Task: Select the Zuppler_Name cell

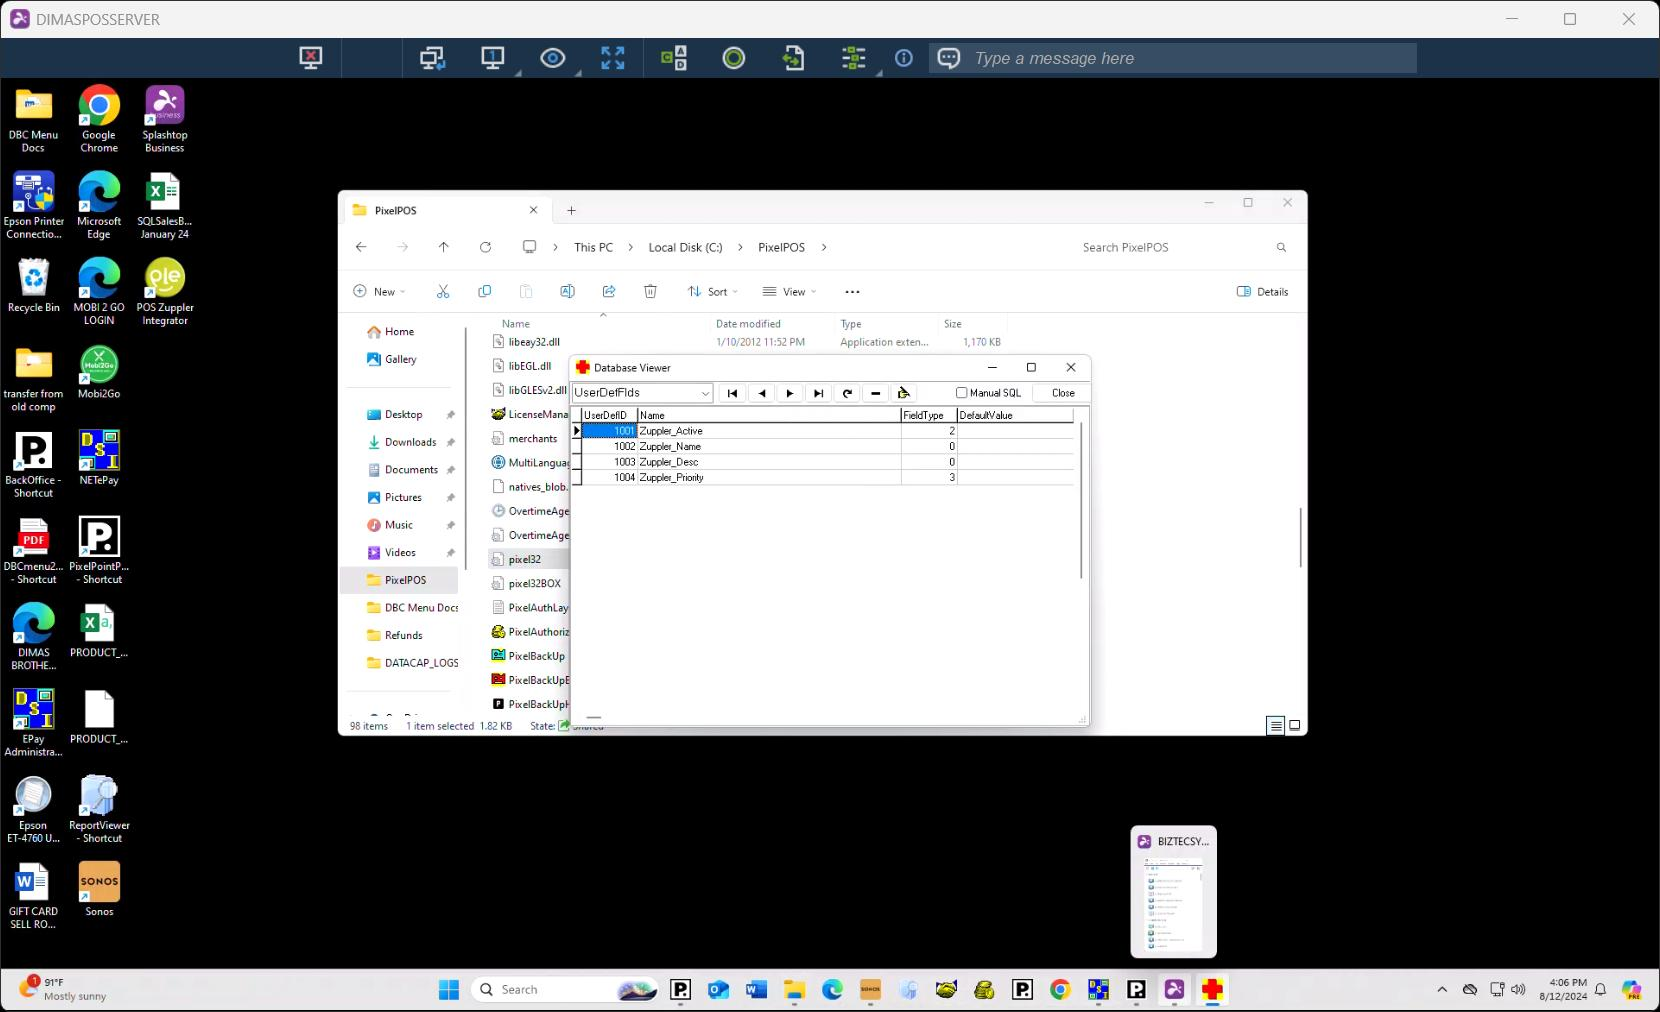Action: coord(769,446)
